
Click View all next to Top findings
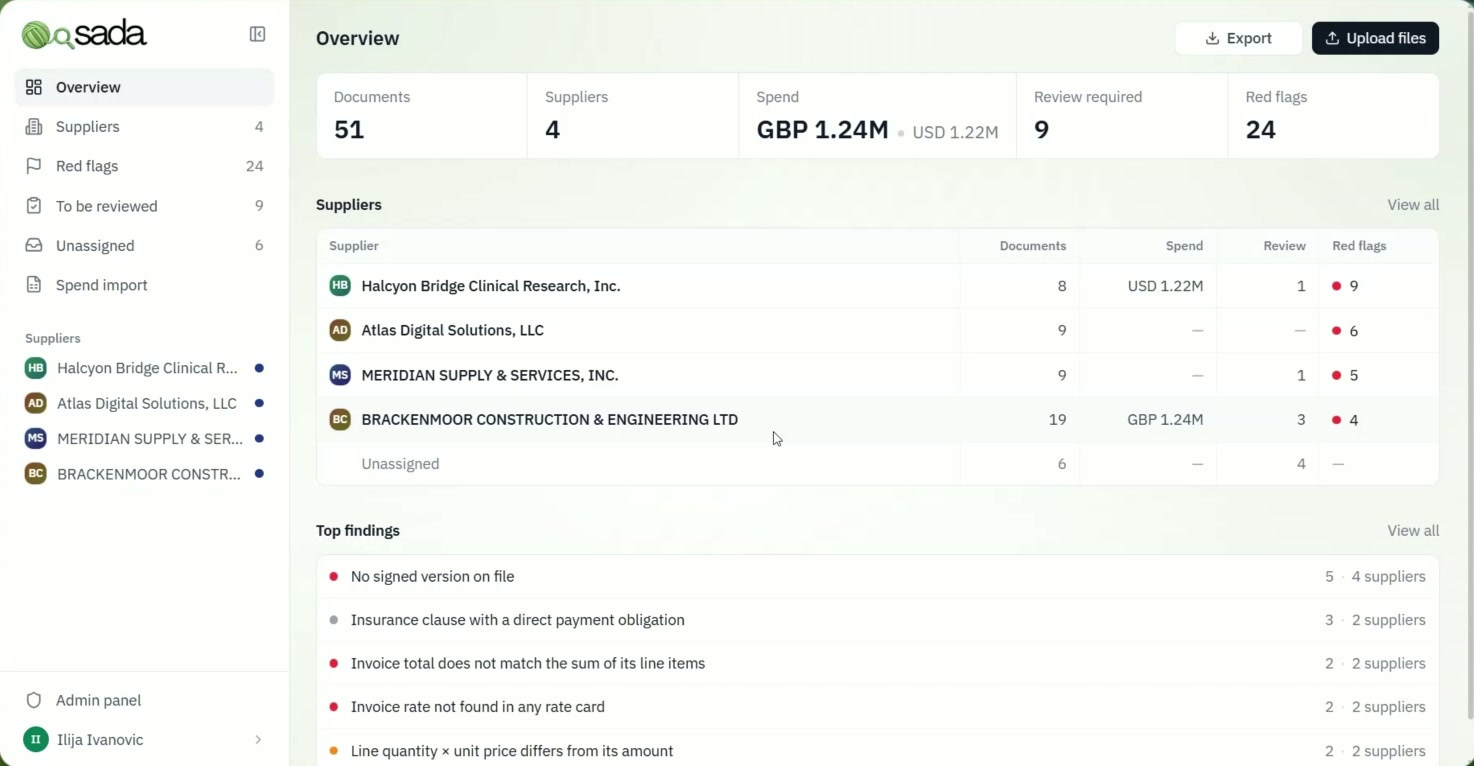(1413, 531)
